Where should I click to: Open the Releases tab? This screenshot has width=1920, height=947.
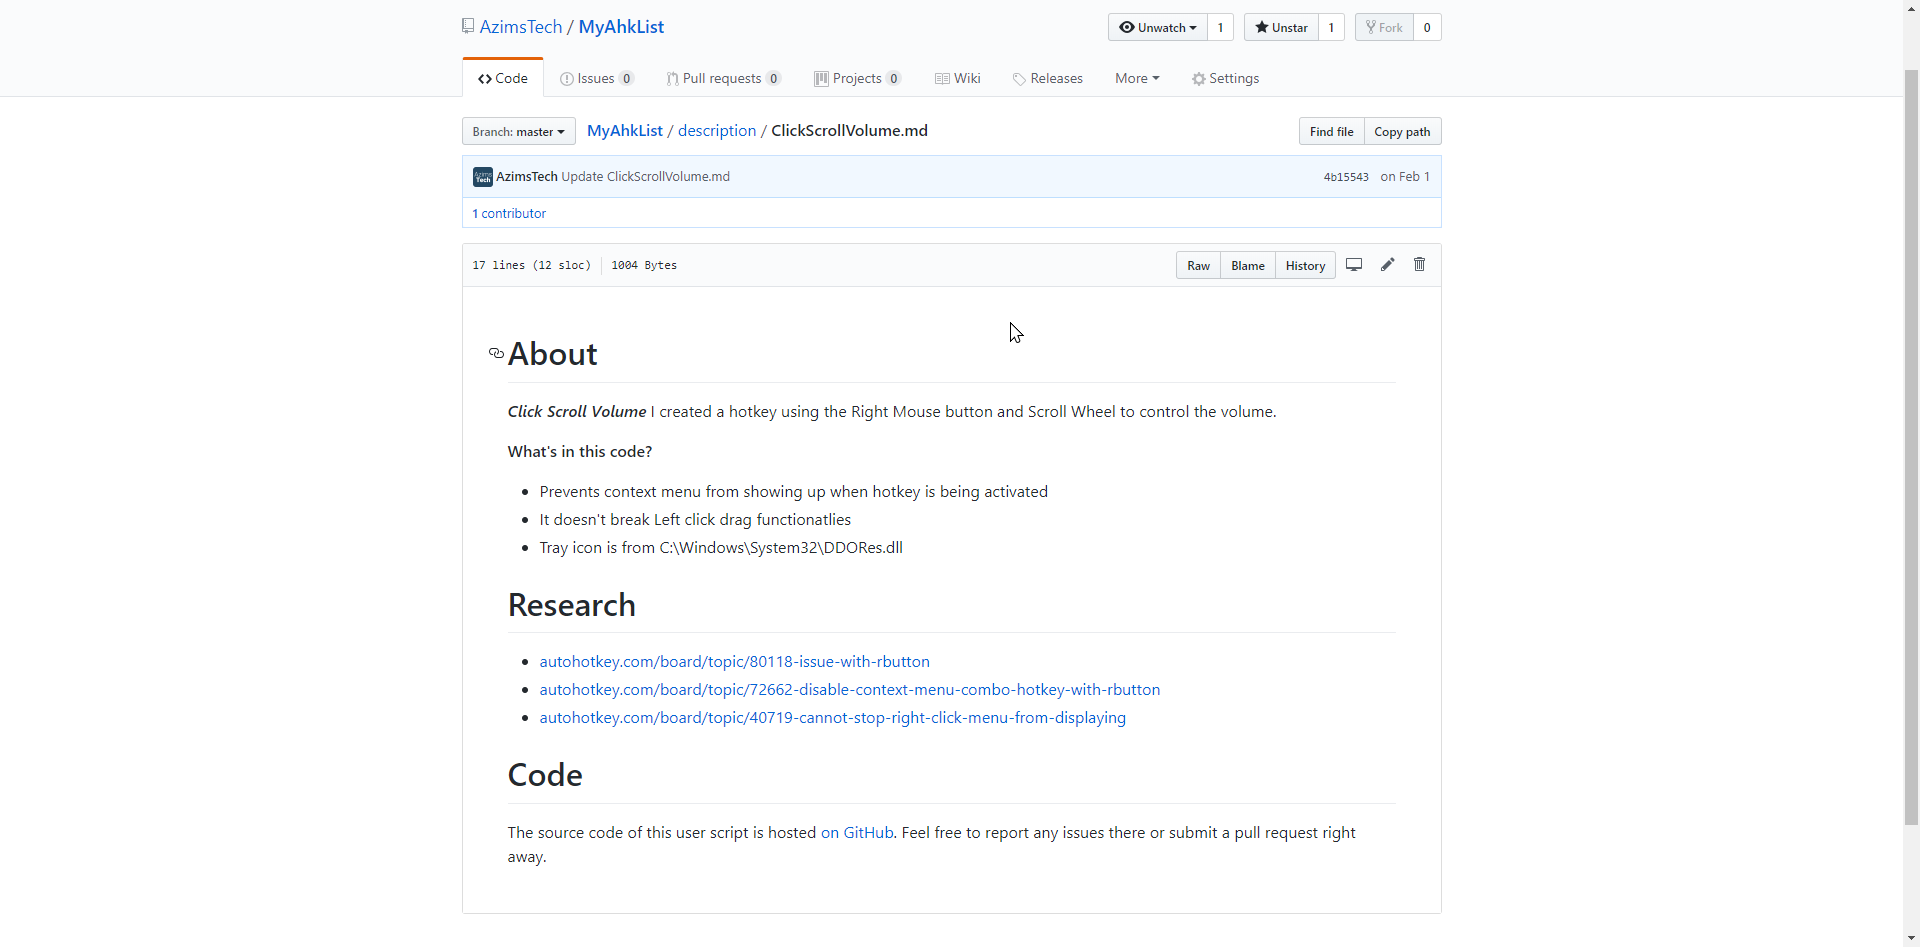(1048, 78)
